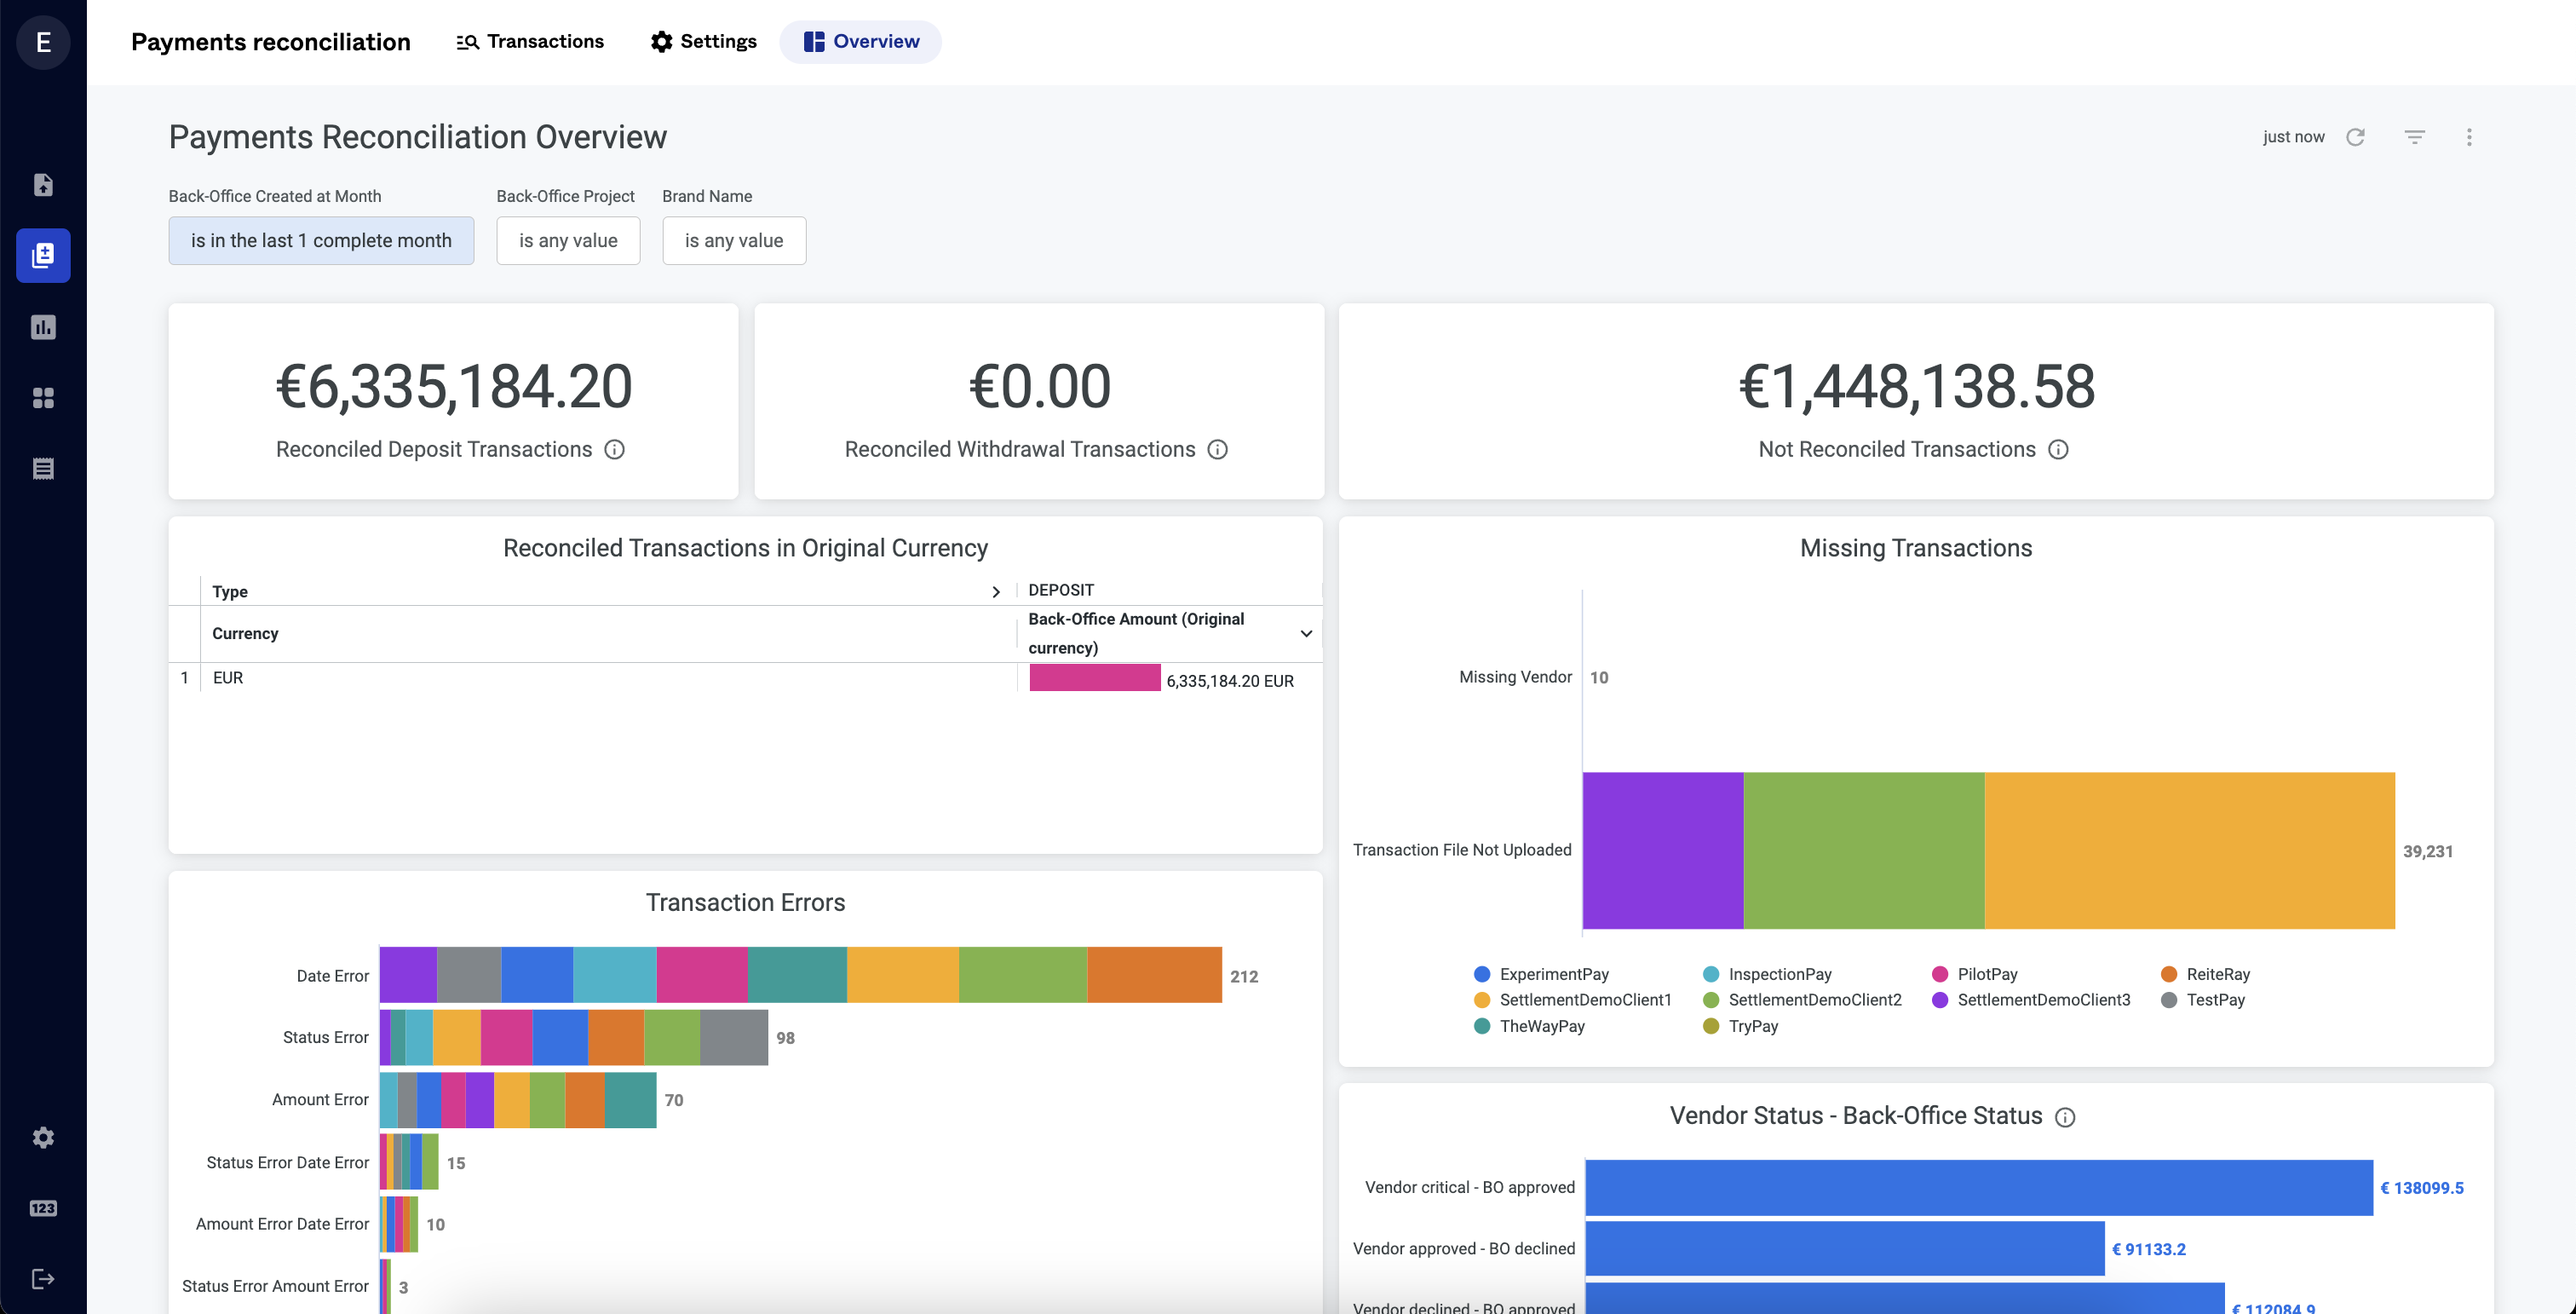This screenshot has height=1314, width=2576.
Task: Open the Overview tab
Action: [x=860, y=41]
